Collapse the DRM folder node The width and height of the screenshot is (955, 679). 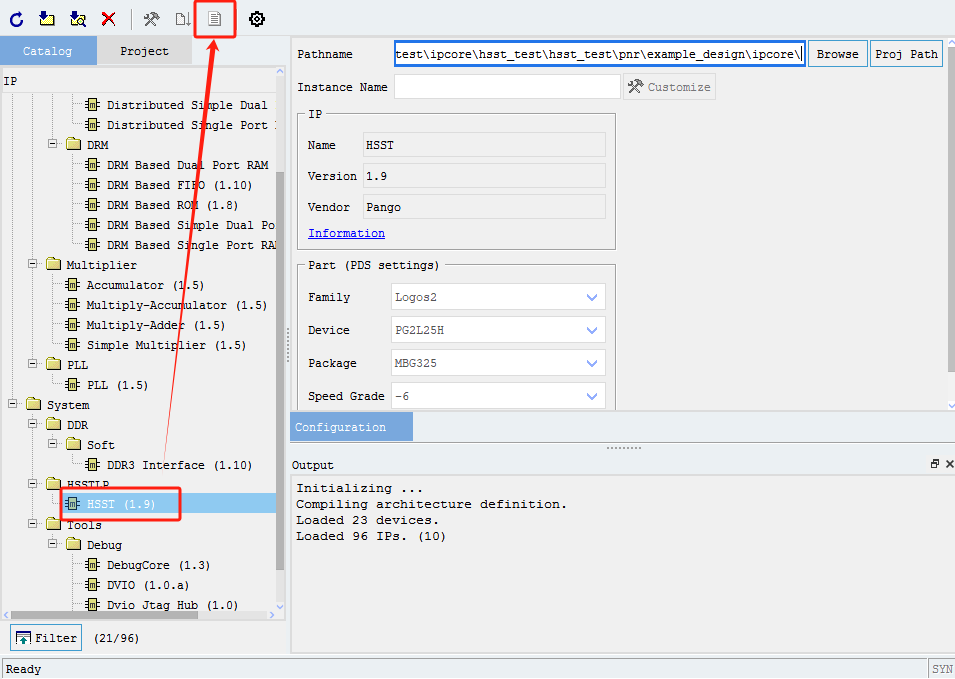tap(53, 144)
